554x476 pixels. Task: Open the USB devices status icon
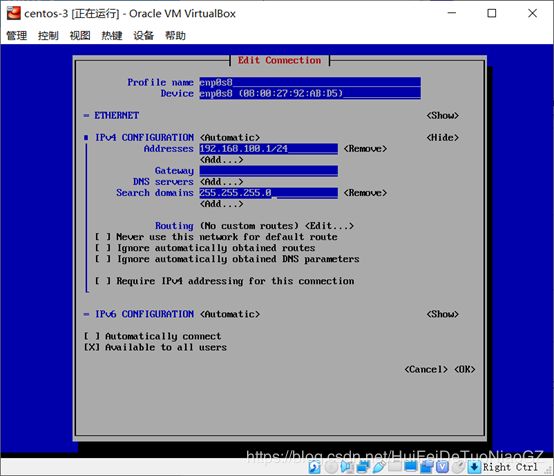tap(379, 467)
